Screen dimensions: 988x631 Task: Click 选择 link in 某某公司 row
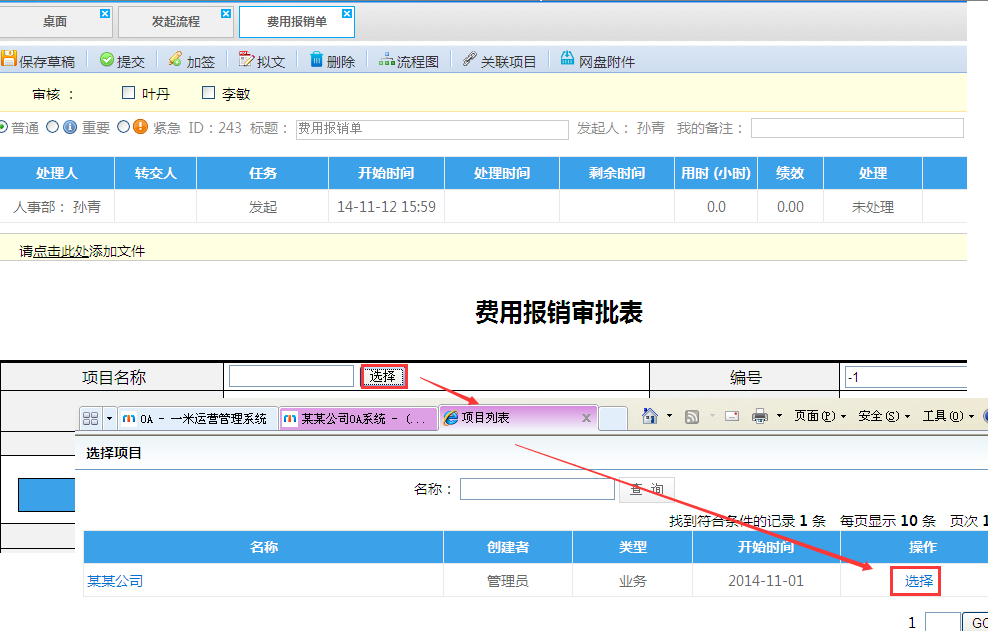coord(919,581)
